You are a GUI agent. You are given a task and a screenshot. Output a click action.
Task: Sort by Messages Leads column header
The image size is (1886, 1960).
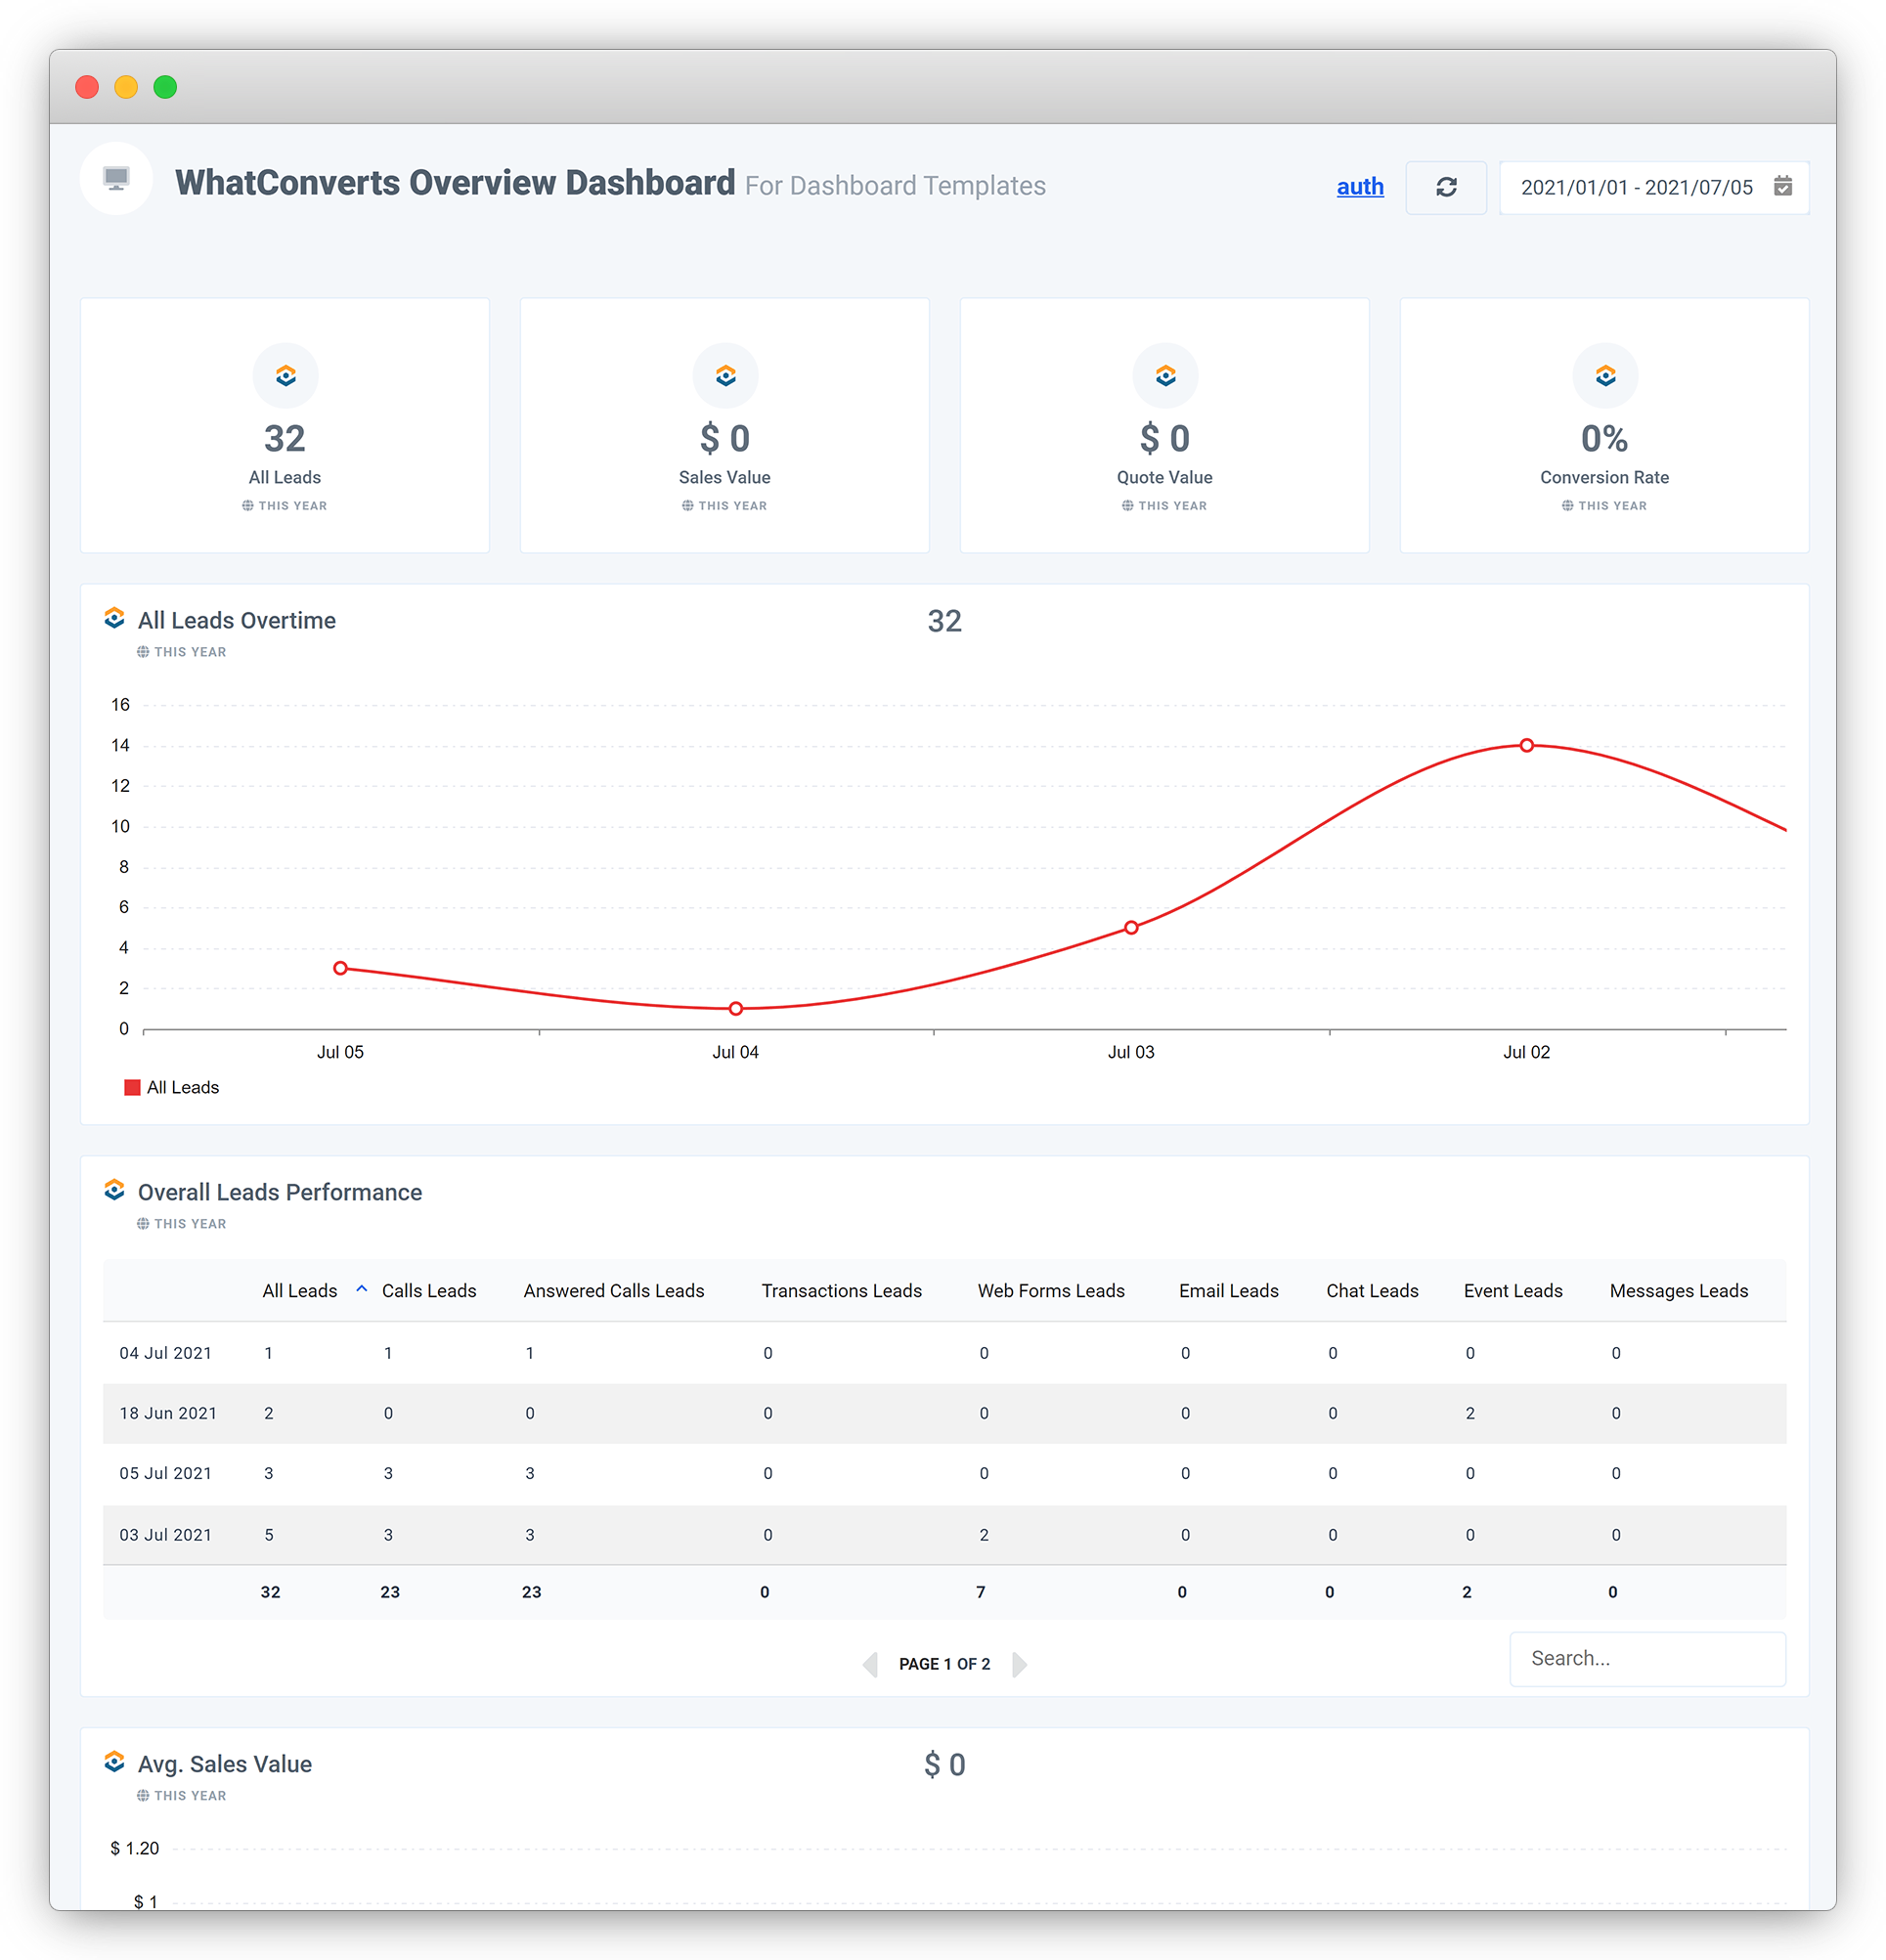[x=1679, y=1291]
